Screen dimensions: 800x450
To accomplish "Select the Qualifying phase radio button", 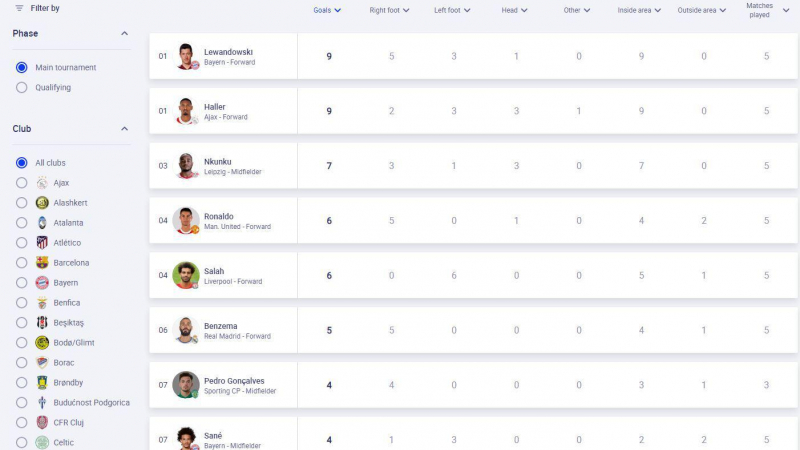I will coord(22,87).
